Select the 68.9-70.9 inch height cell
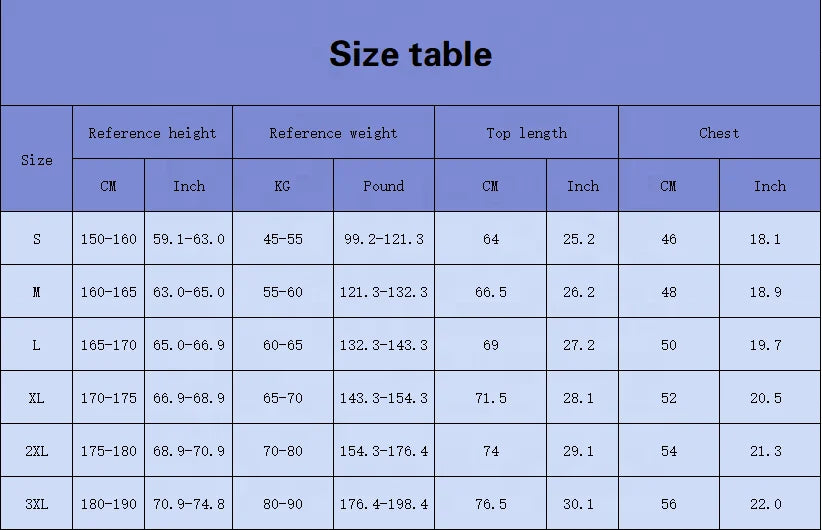The image size is (822, 530). [188, 451]
